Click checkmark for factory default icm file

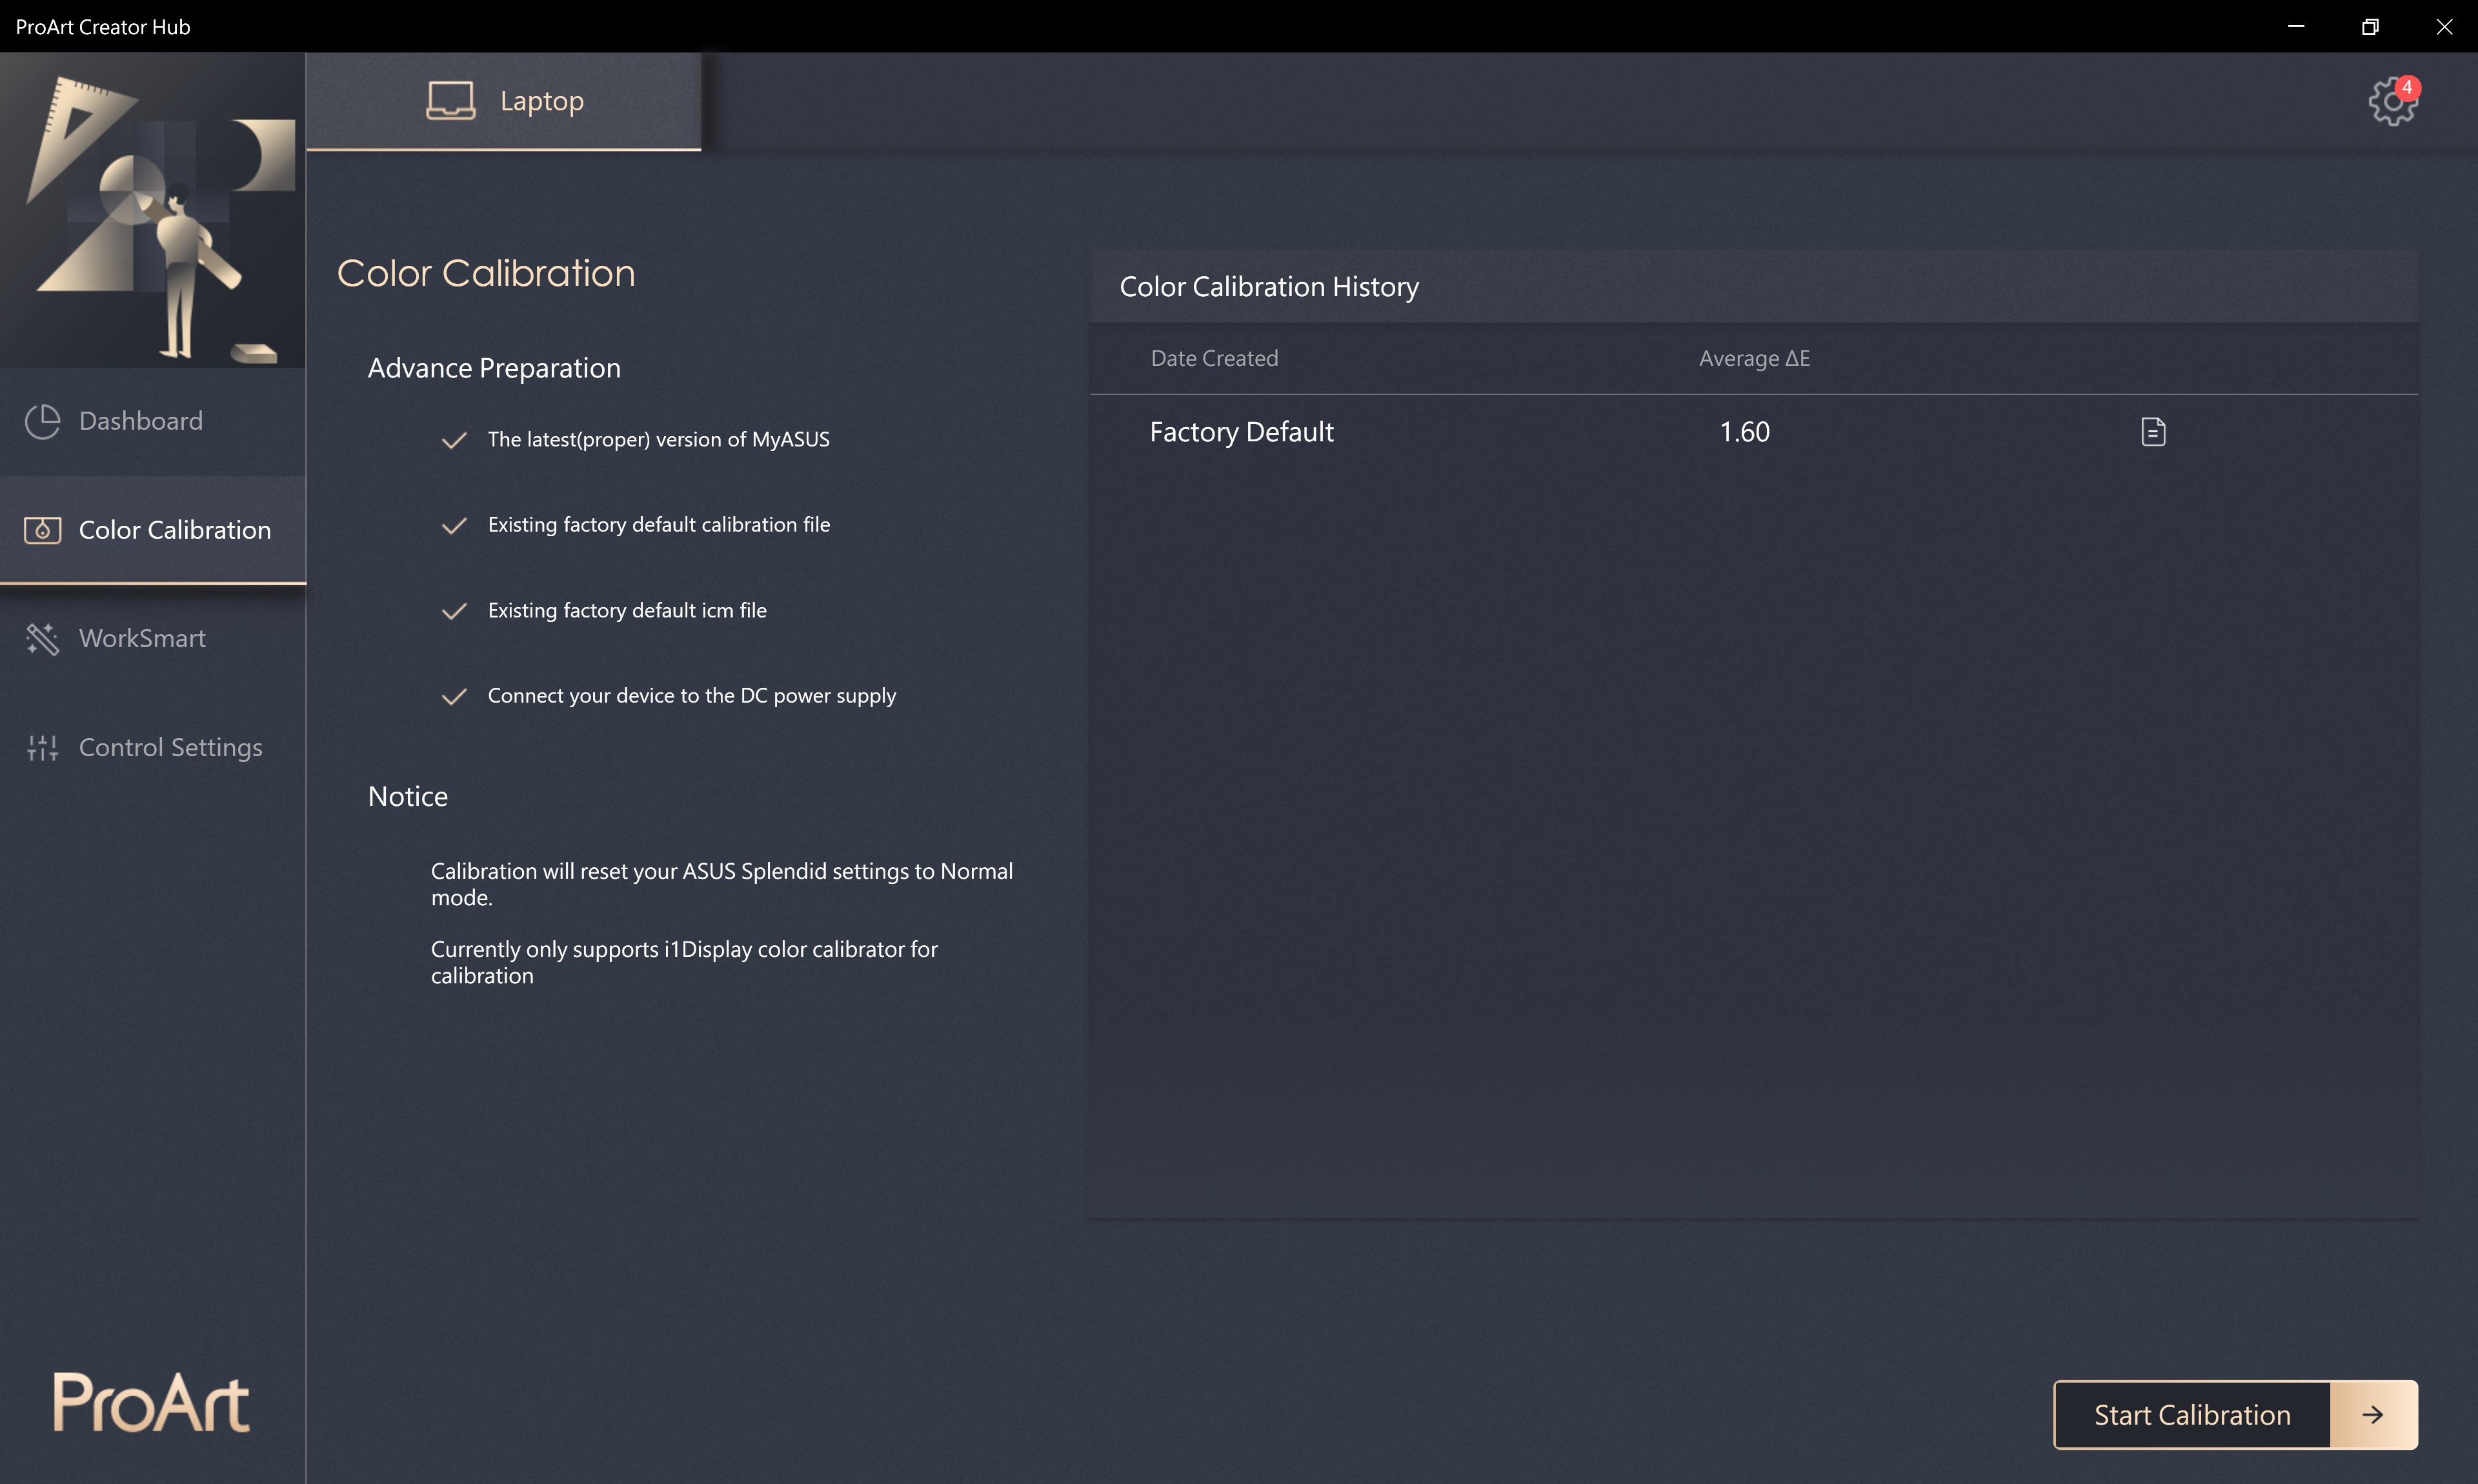coord(454,611)
